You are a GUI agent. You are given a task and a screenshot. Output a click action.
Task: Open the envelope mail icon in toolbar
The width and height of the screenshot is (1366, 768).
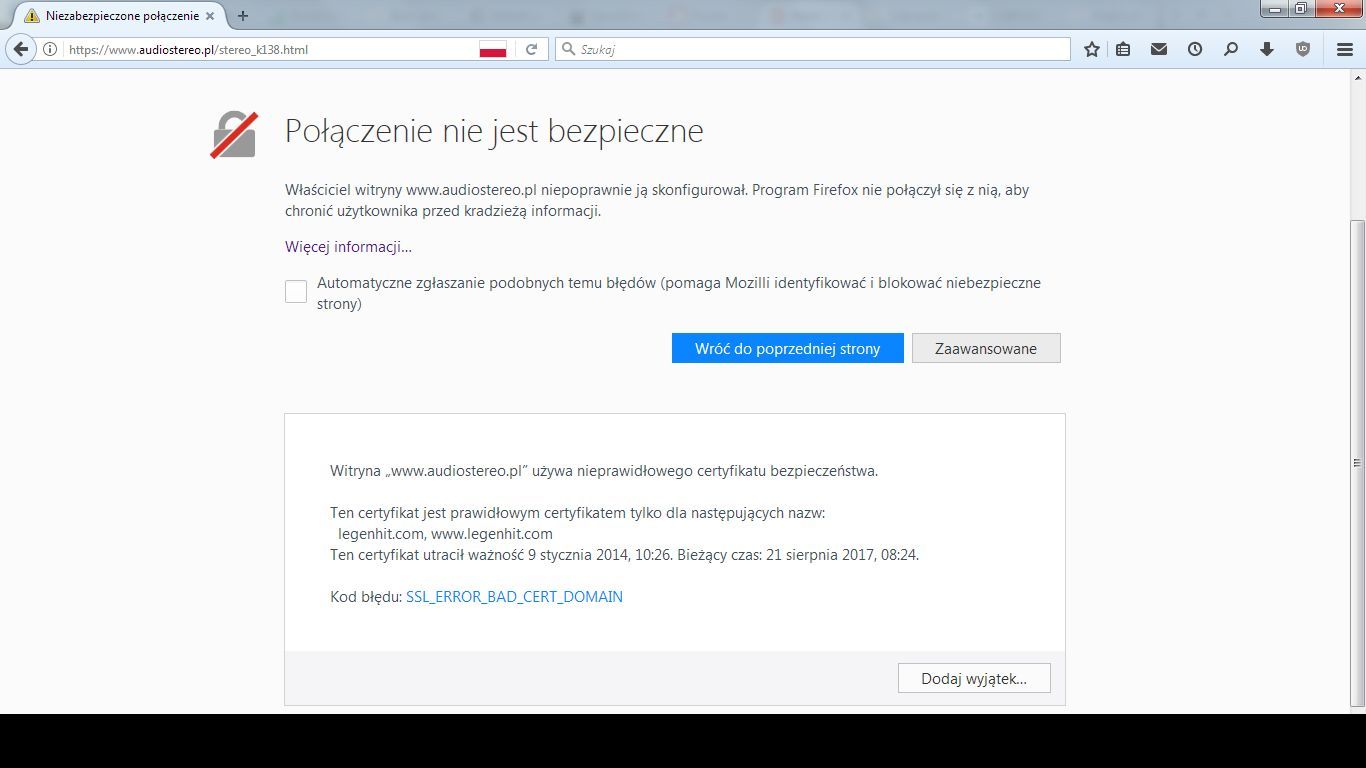tap(1159, 49)
